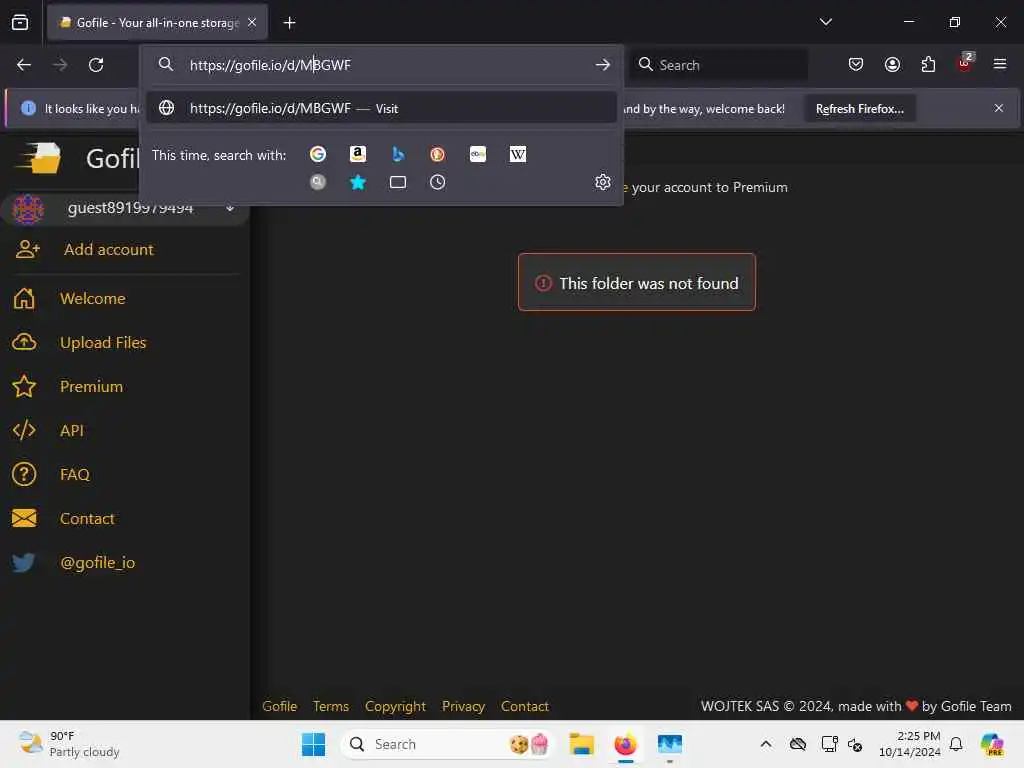The height and width of the screenshot is (768, 1024).
Task: Open API in the sidebar
Action: coord(72,430)
